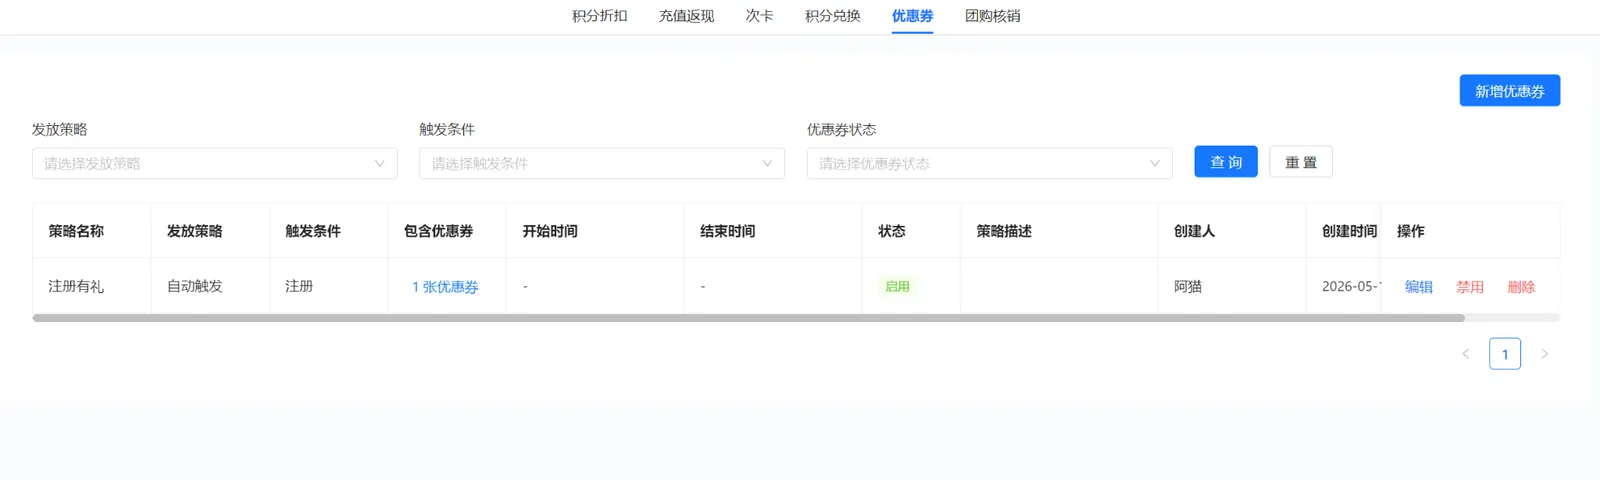This screenshot has width=1600, height=480.
Task: Click the 注册 trigger condition cell
Action: [x=329, y=286]
